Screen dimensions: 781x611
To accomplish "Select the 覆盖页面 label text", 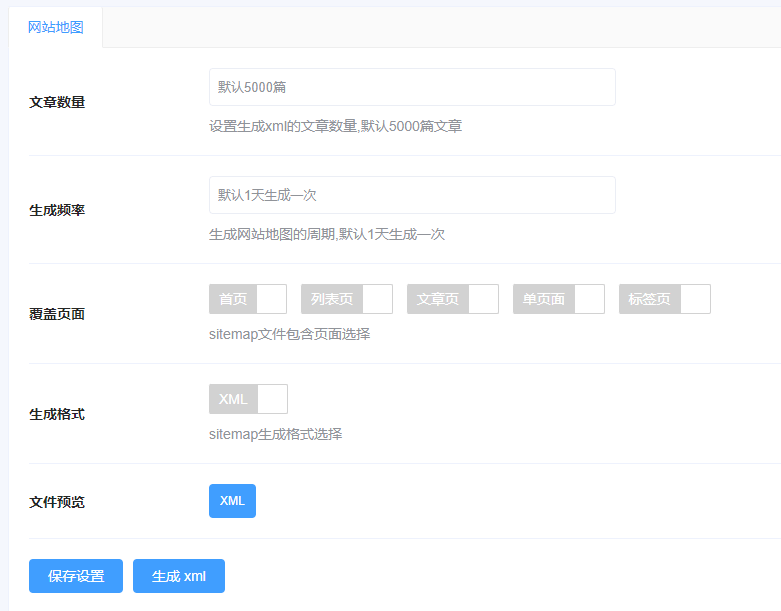I will pyautogui.click(x=57, y=314).
